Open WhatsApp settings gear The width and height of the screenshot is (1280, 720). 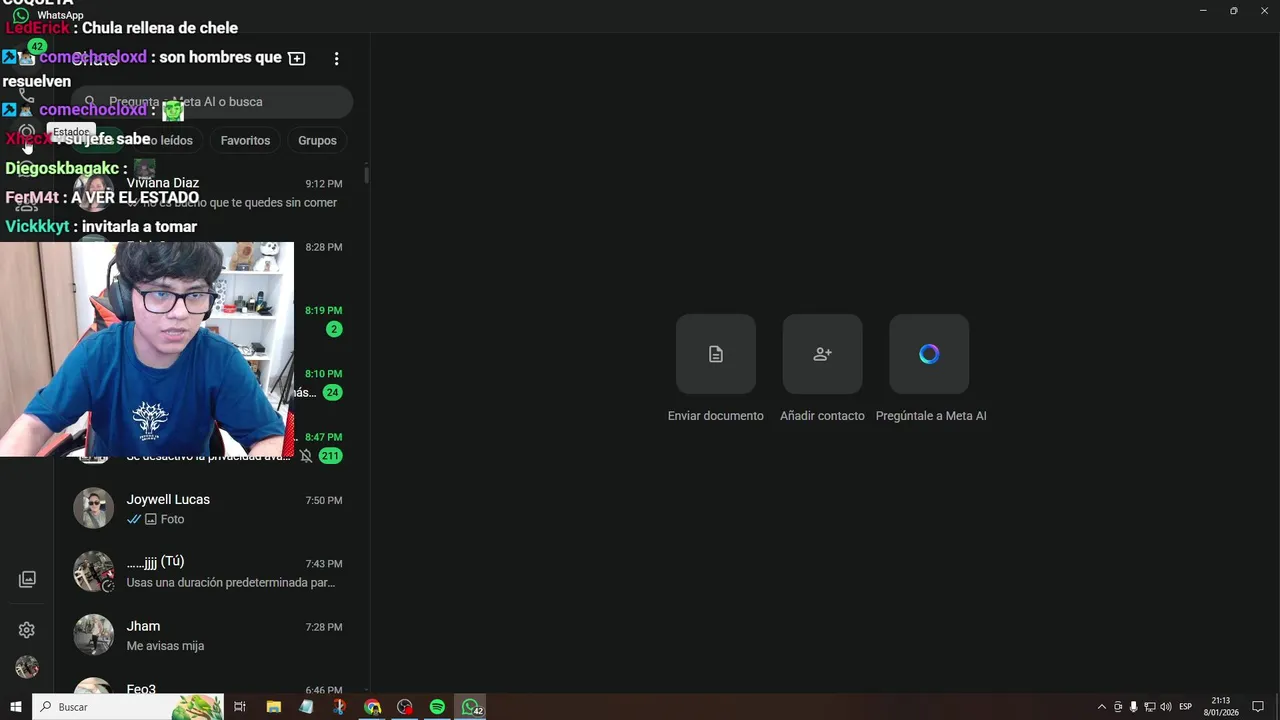tap(27, 630)
